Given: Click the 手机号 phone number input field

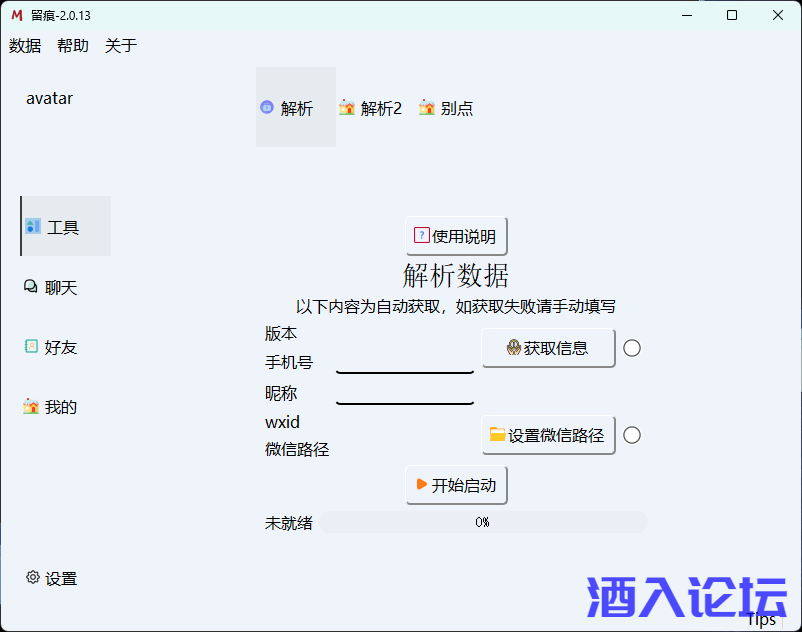Looking at the screenshot, I should pyautogui.click(x=404, y=363).
